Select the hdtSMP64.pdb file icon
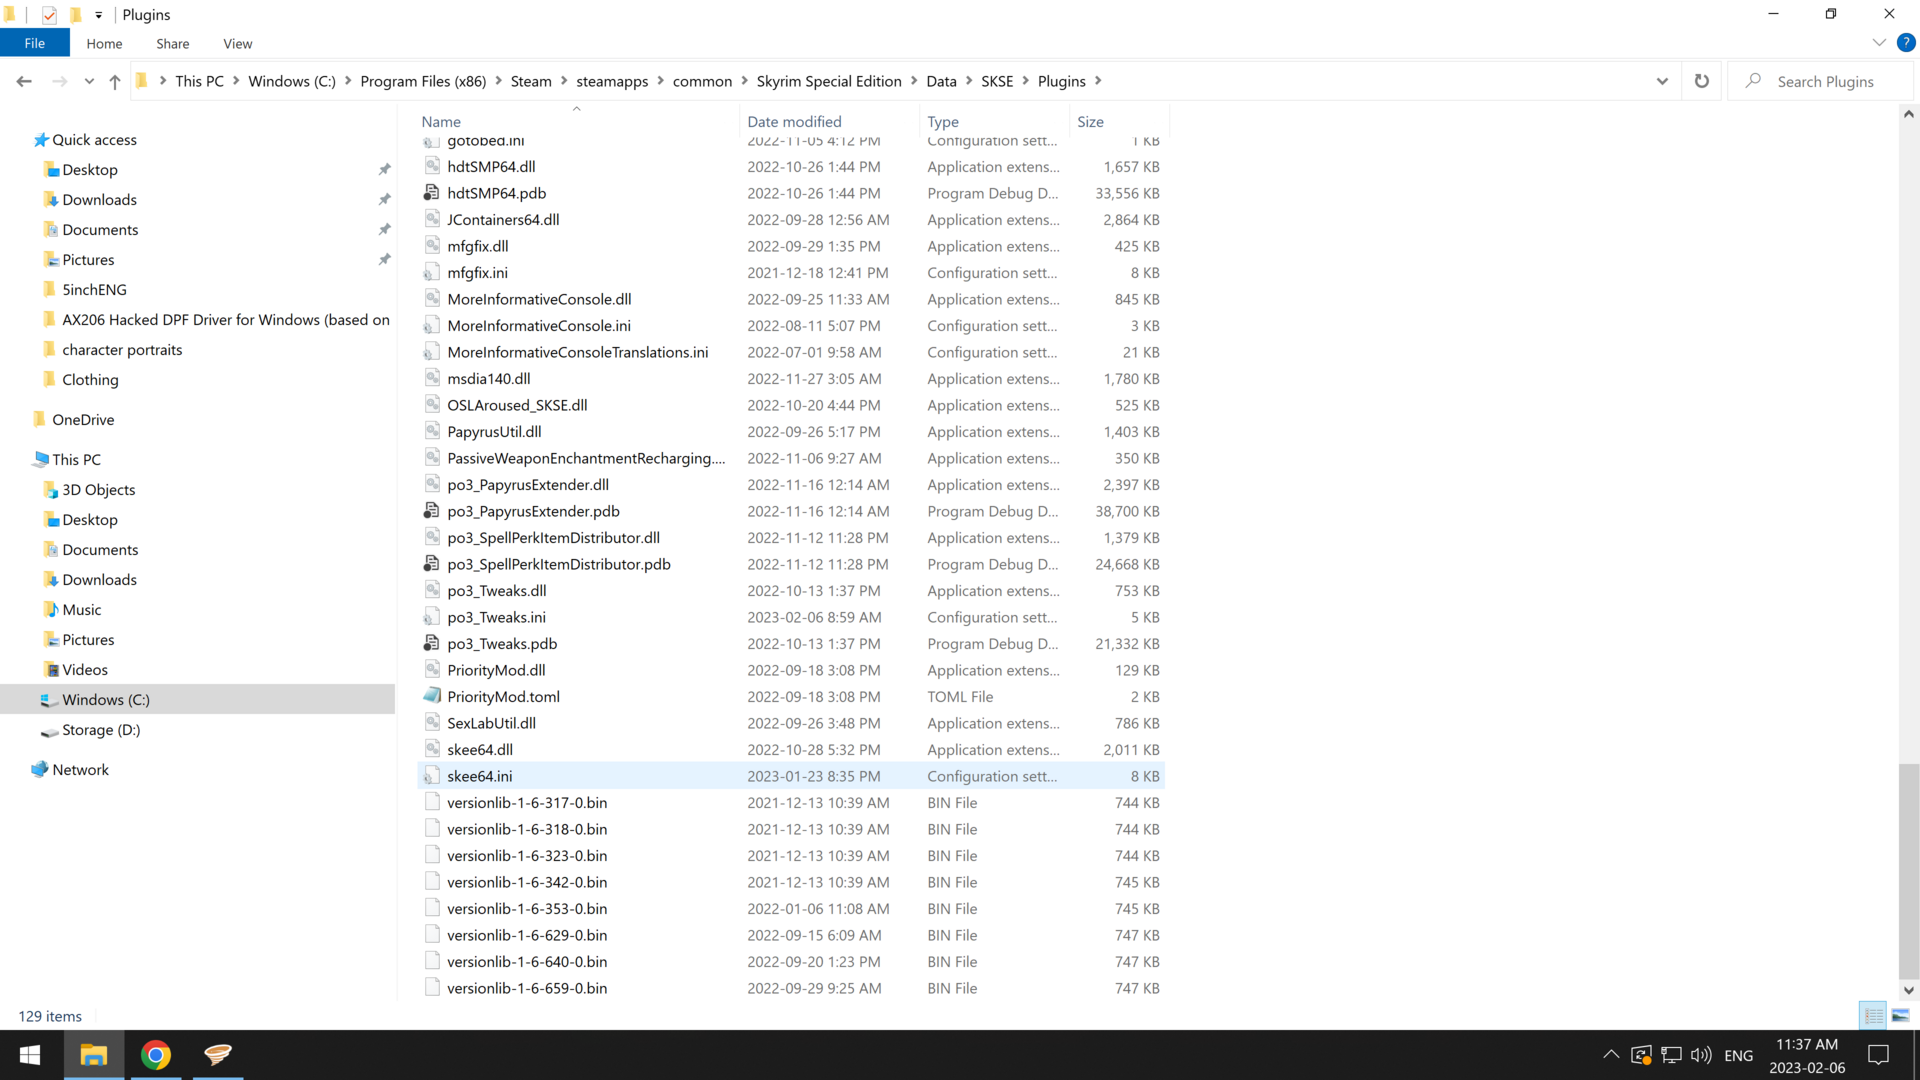The width and height of the screenshot is (1920, 1080). point(432,192)
